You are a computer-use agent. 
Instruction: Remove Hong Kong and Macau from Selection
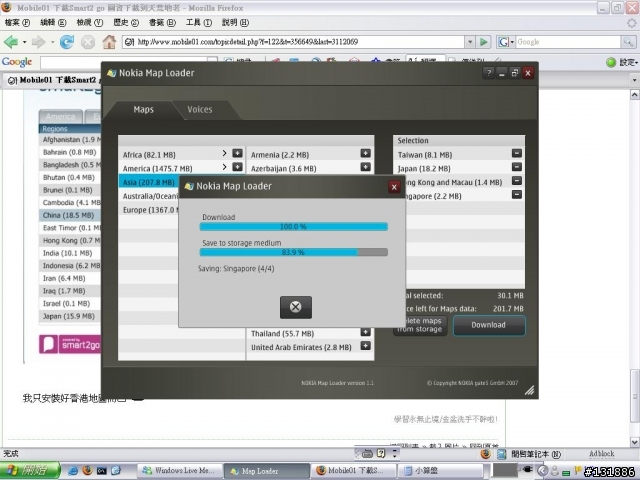[517, 181]
